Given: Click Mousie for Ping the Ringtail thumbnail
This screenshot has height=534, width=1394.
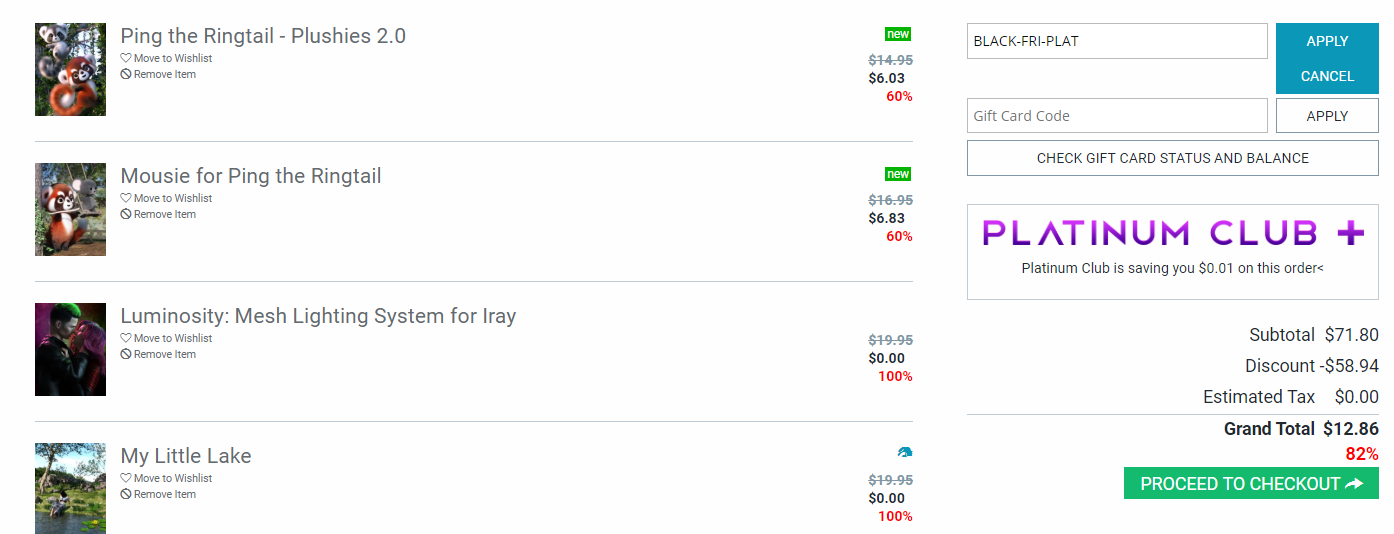Looking at the screenshot, I should [x=70, y=209].
